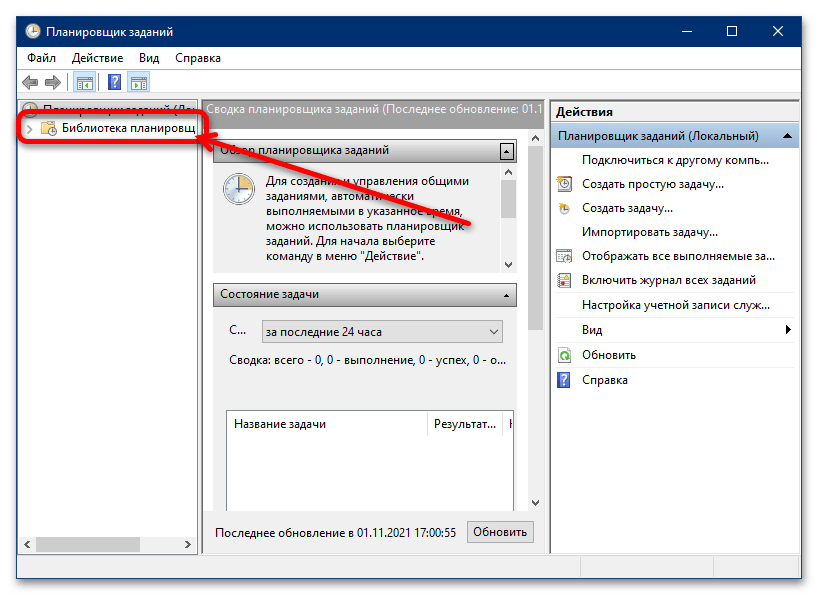Click the back arrow toolbar icon
Screen dimensions: 818x595
30,83
